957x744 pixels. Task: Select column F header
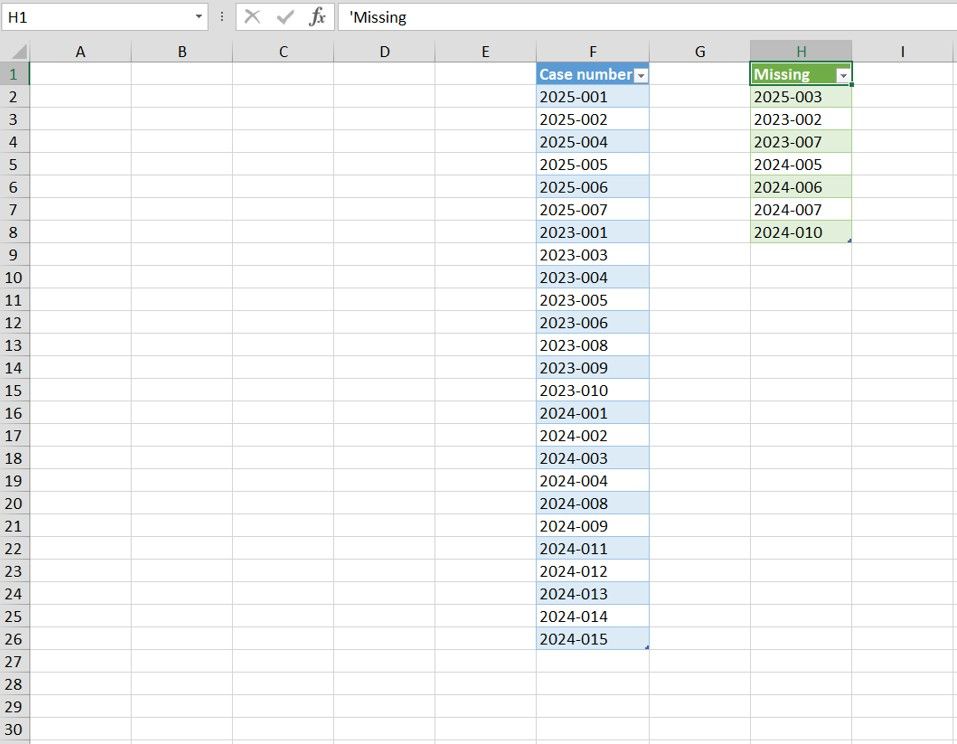pyautogui.click(x=593, y=52)
